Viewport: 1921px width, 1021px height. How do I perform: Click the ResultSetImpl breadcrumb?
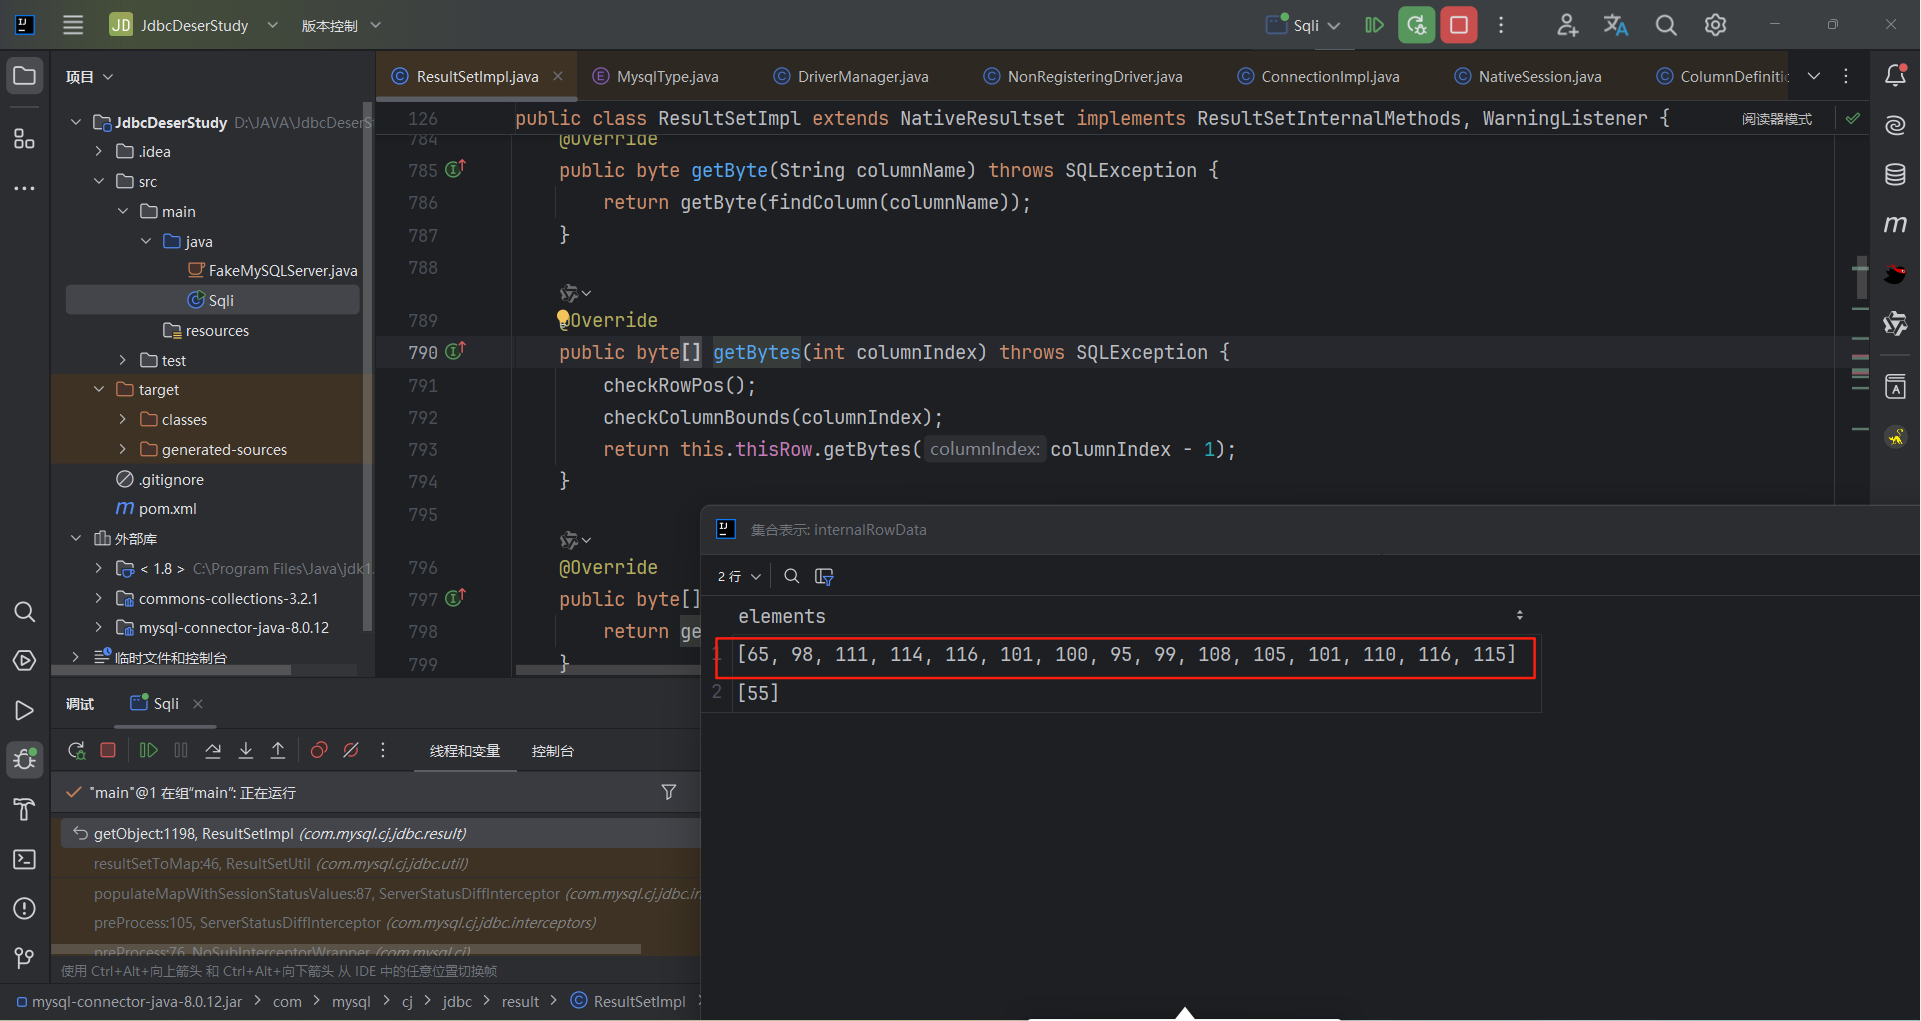629,1001
